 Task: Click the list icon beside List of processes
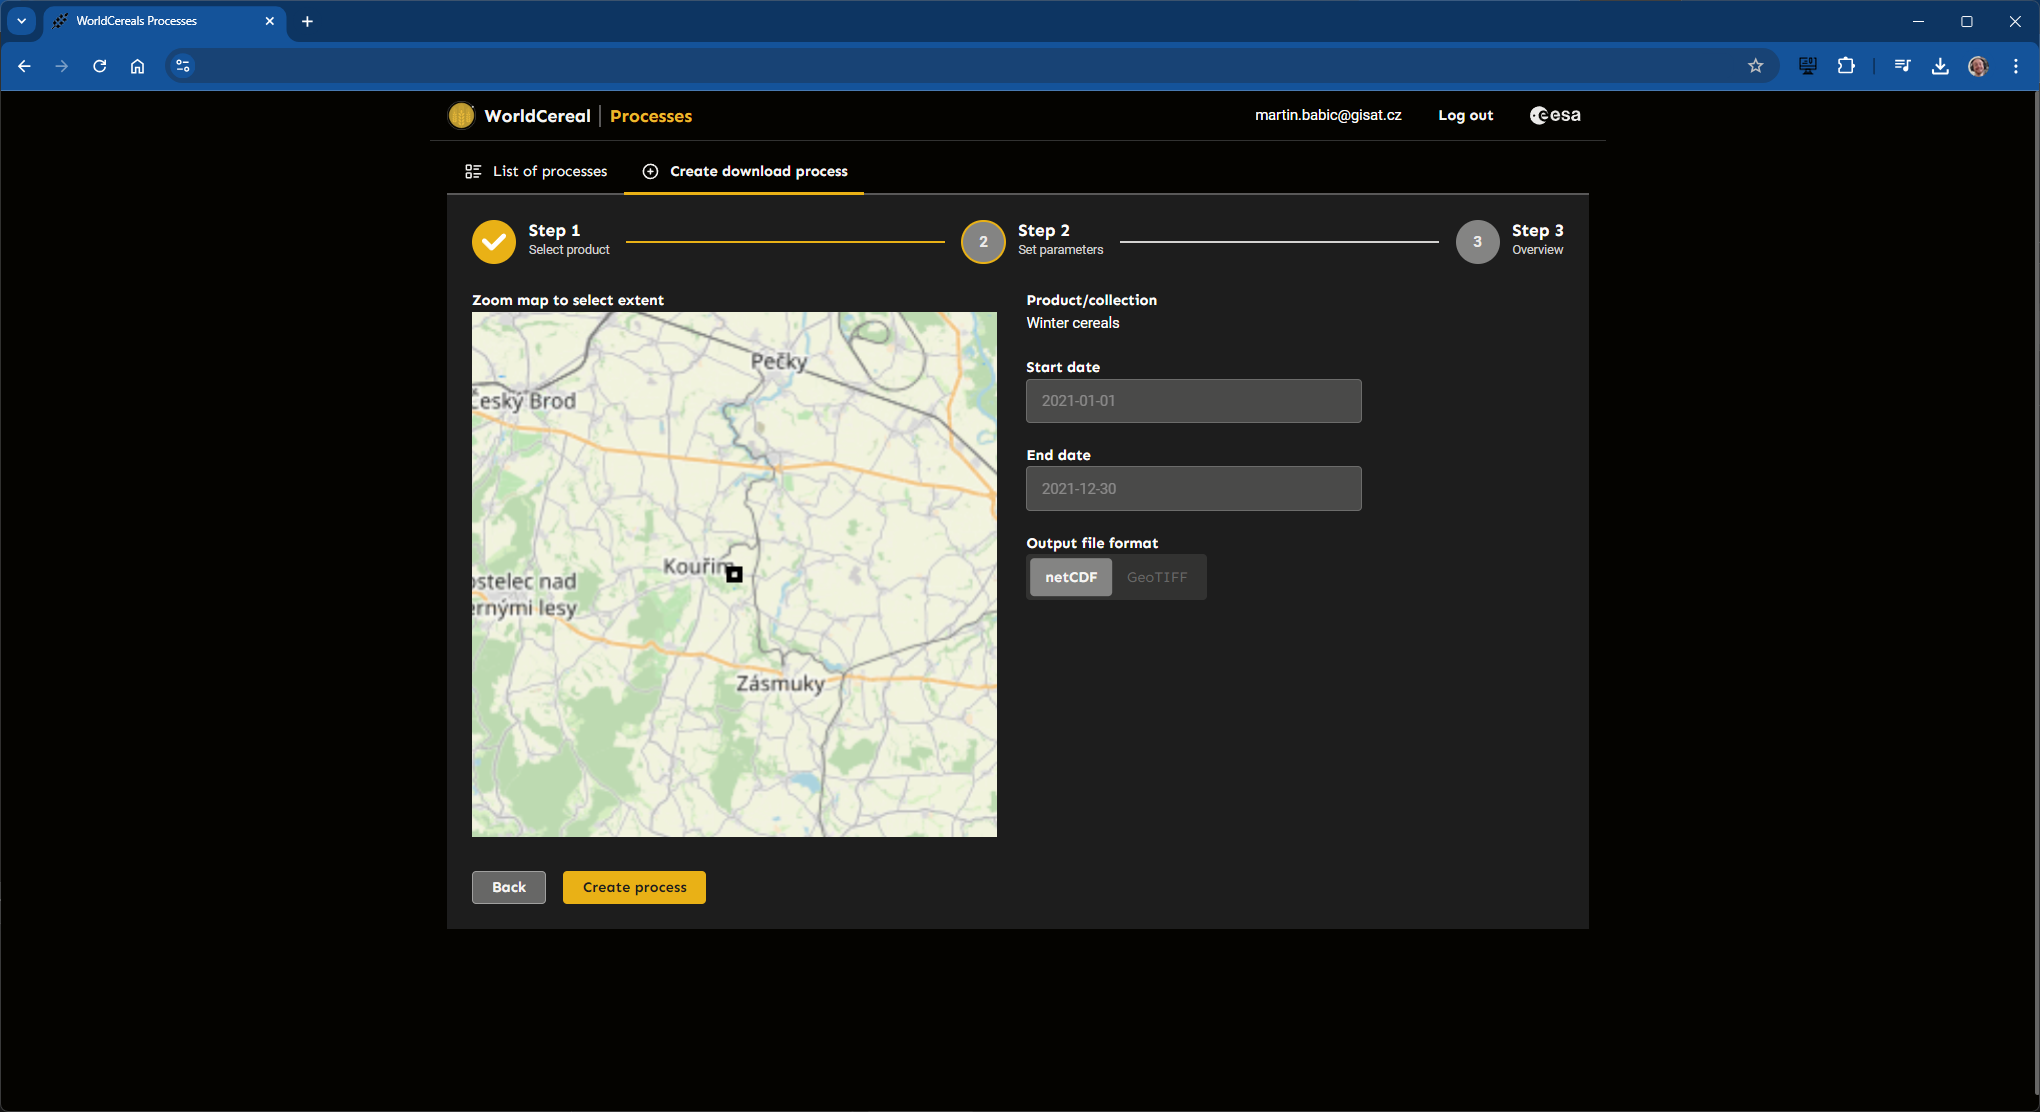pos(473,172)
